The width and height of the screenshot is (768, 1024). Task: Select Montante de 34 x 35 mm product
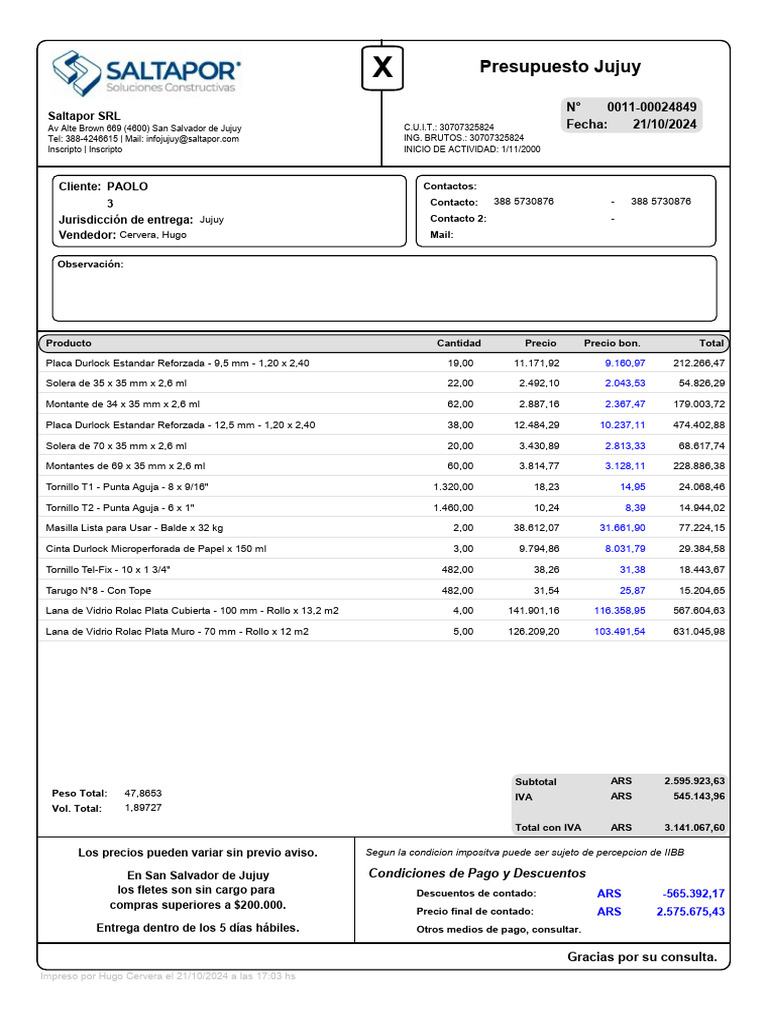(x=123, y=404)
